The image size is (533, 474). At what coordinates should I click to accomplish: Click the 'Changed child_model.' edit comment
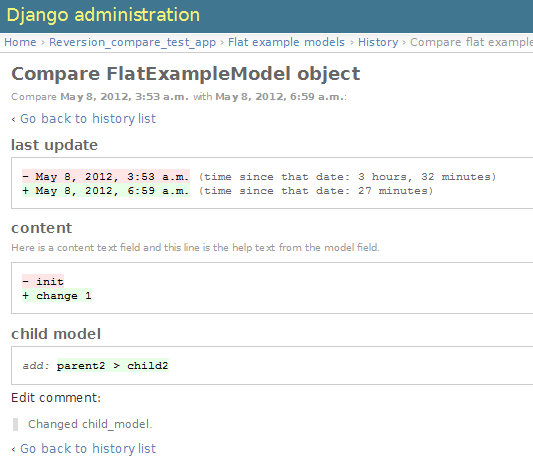90,424
